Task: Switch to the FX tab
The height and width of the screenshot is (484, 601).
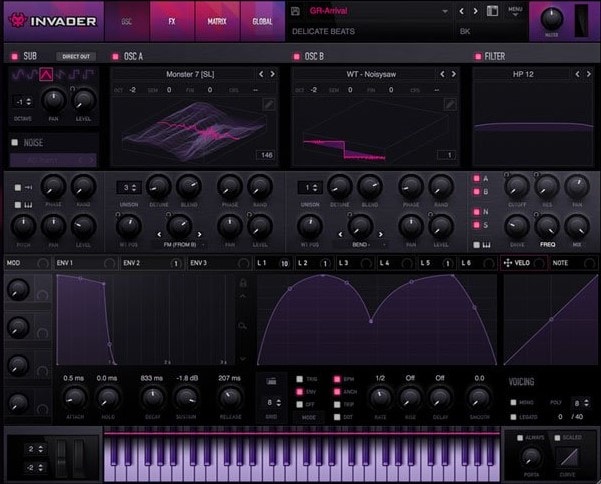Action: (171, 19)
